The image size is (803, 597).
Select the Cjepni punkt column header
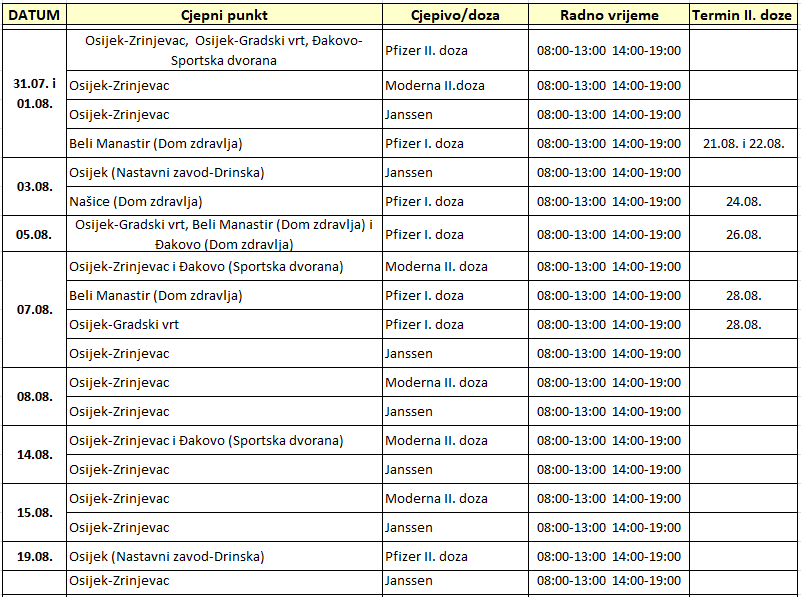pyautogui.click(x=224, y=16)
